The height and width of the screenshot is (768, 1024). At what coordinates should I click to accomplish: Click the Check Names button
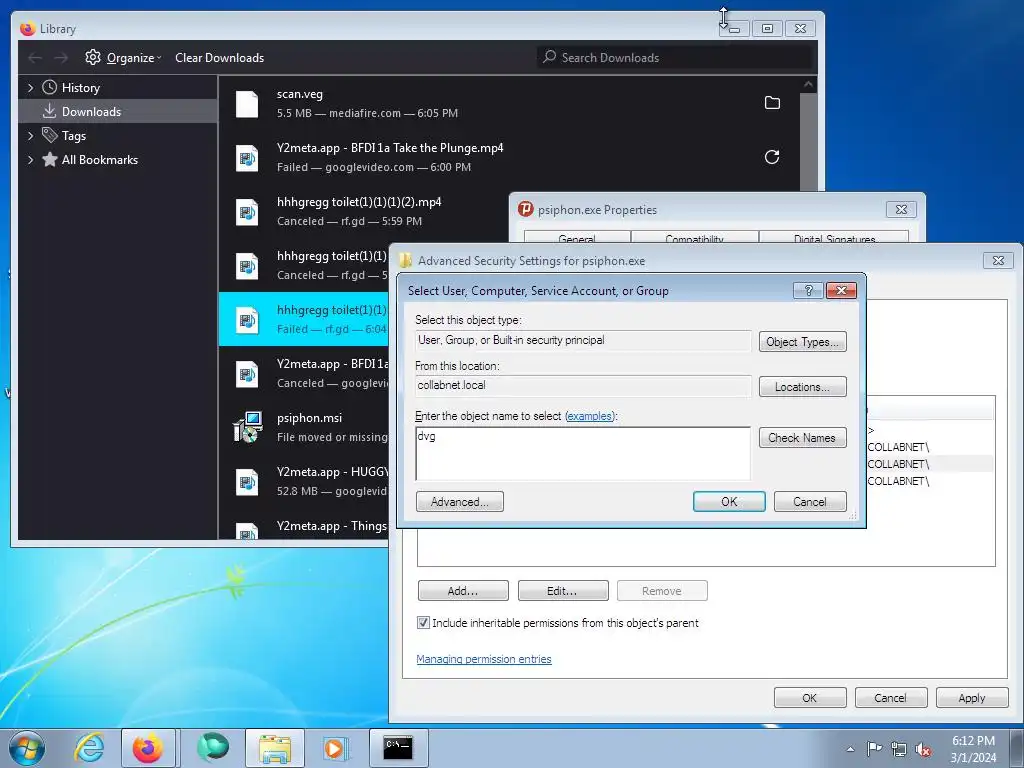click(803, 438)
